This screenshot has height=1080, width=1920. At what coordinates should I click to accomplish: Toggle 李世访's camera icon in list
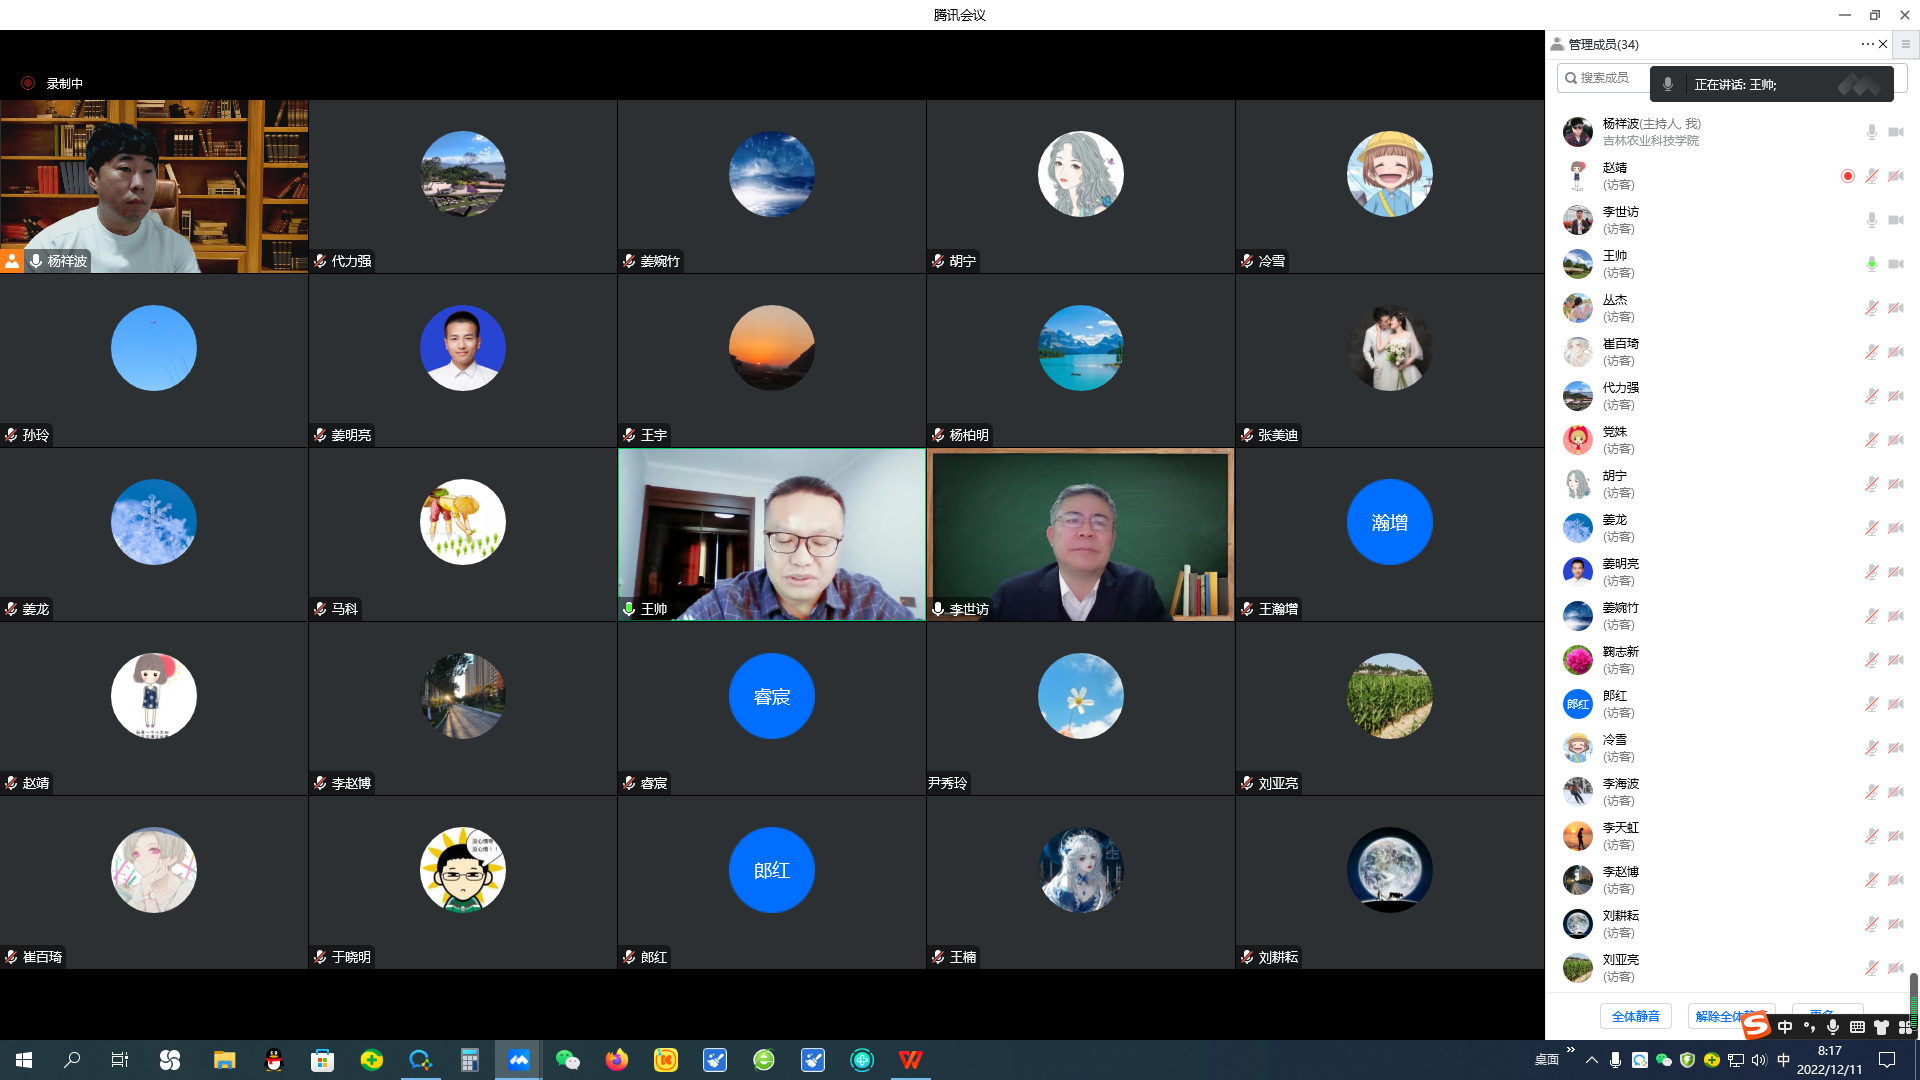tap(1895, 220)
